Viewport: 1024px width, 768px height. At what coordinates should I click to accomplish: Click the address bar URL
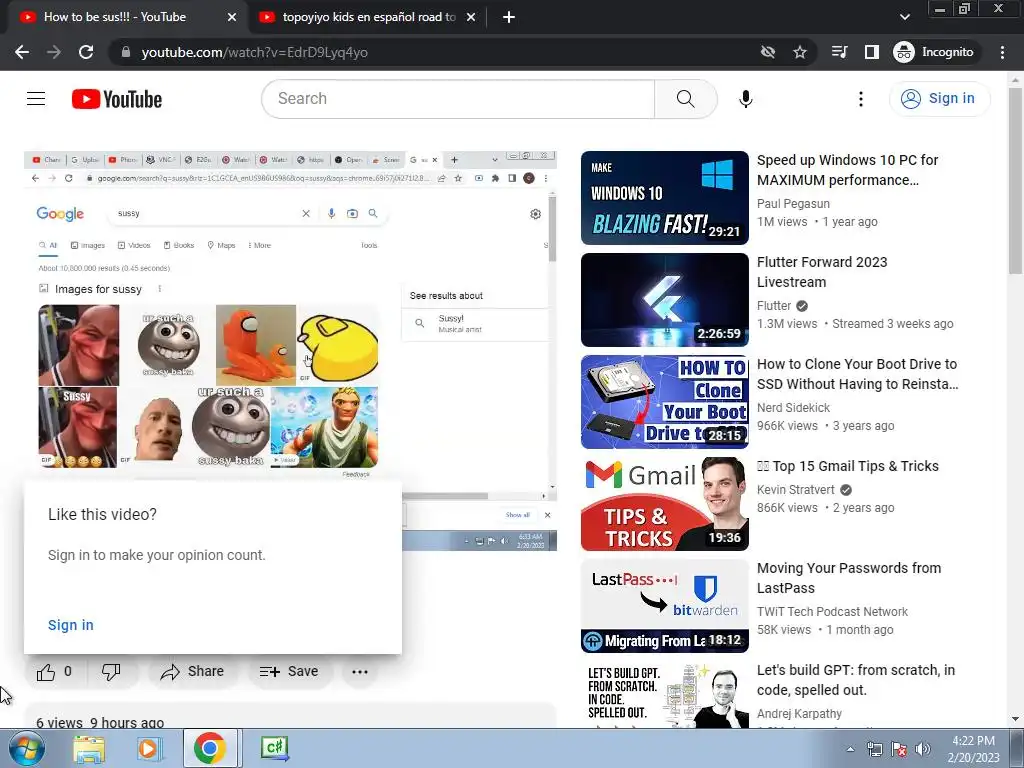coord(255,52)
